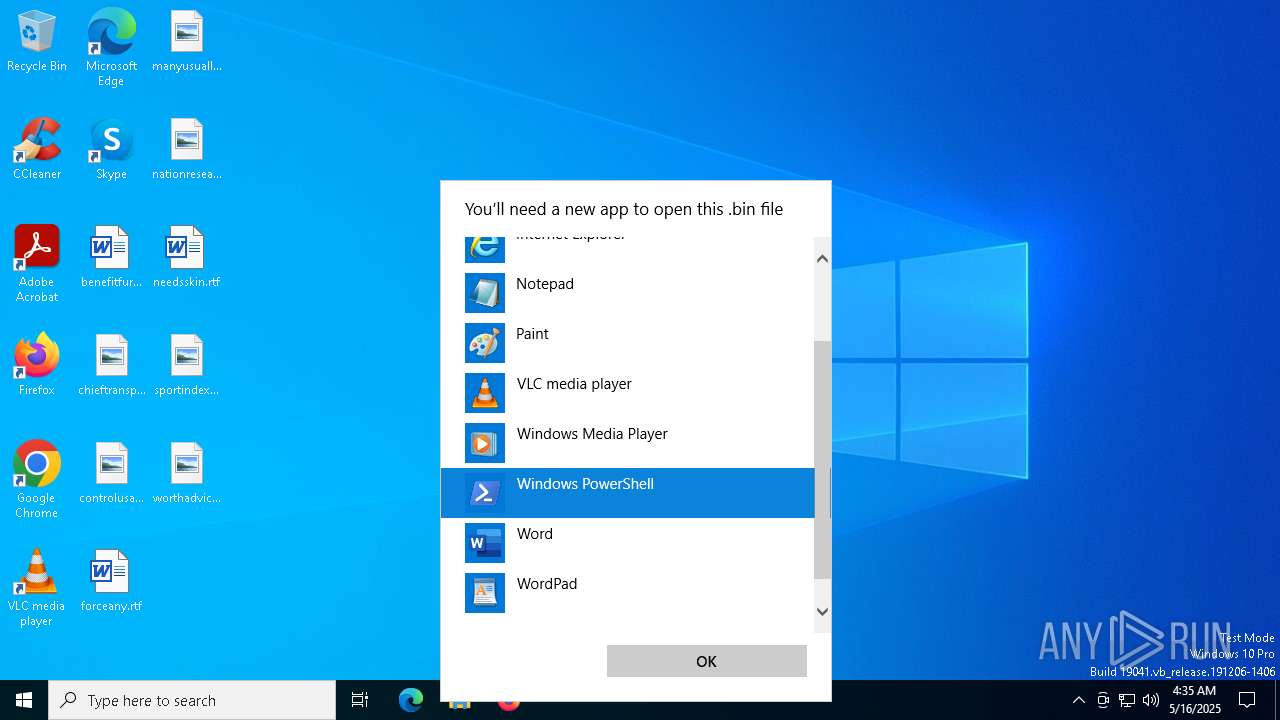Select the manyusuall... desktop image file

tap(187, 42)
